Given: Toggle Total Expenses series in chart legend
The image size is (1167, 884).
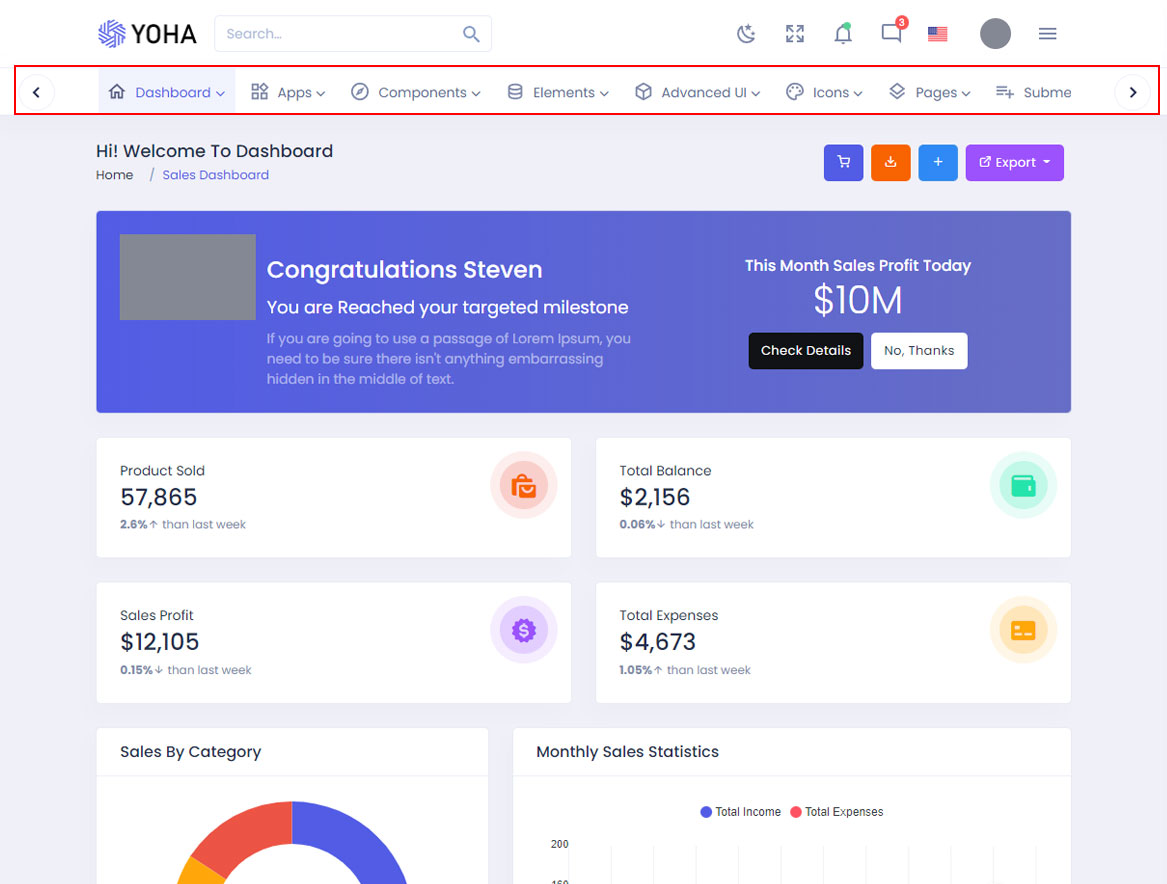Looking at the screenshot, I should [836, 812].
